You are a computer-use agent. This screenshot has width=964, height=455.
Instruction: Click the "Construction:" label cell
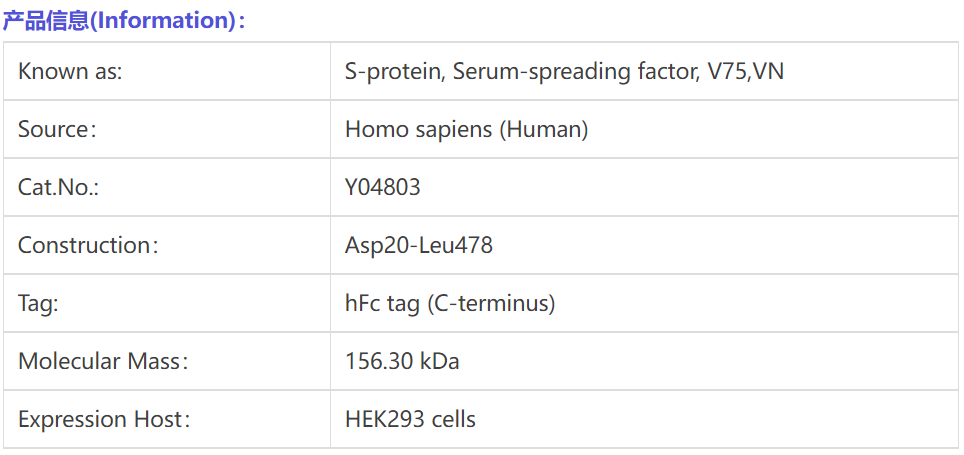88,245
